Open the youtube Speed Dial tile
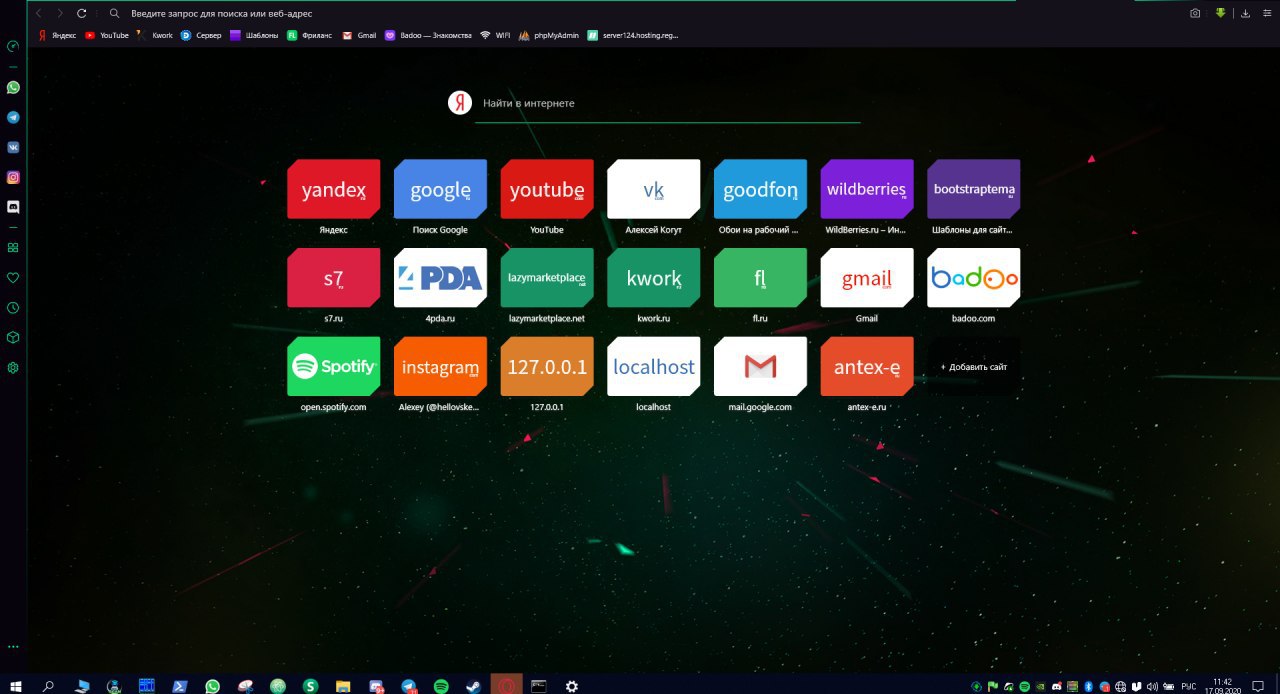1280x694 pixels. (547, 189)
